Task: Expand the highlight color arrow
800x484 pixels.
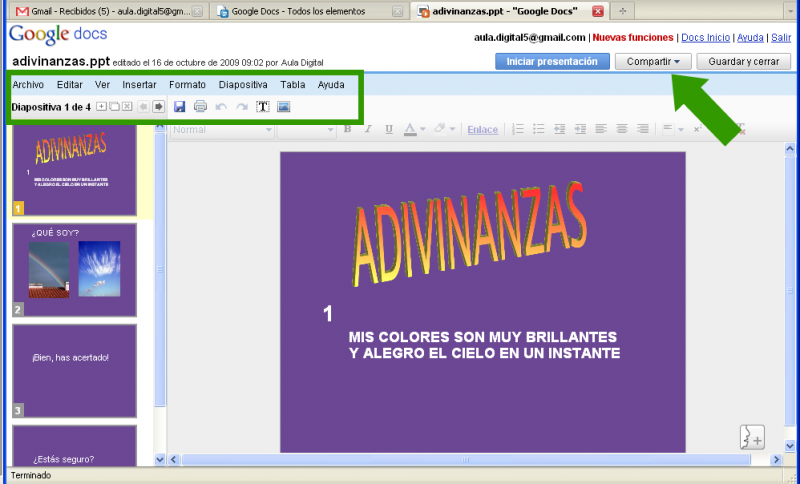Action: (x=452, y=130)
